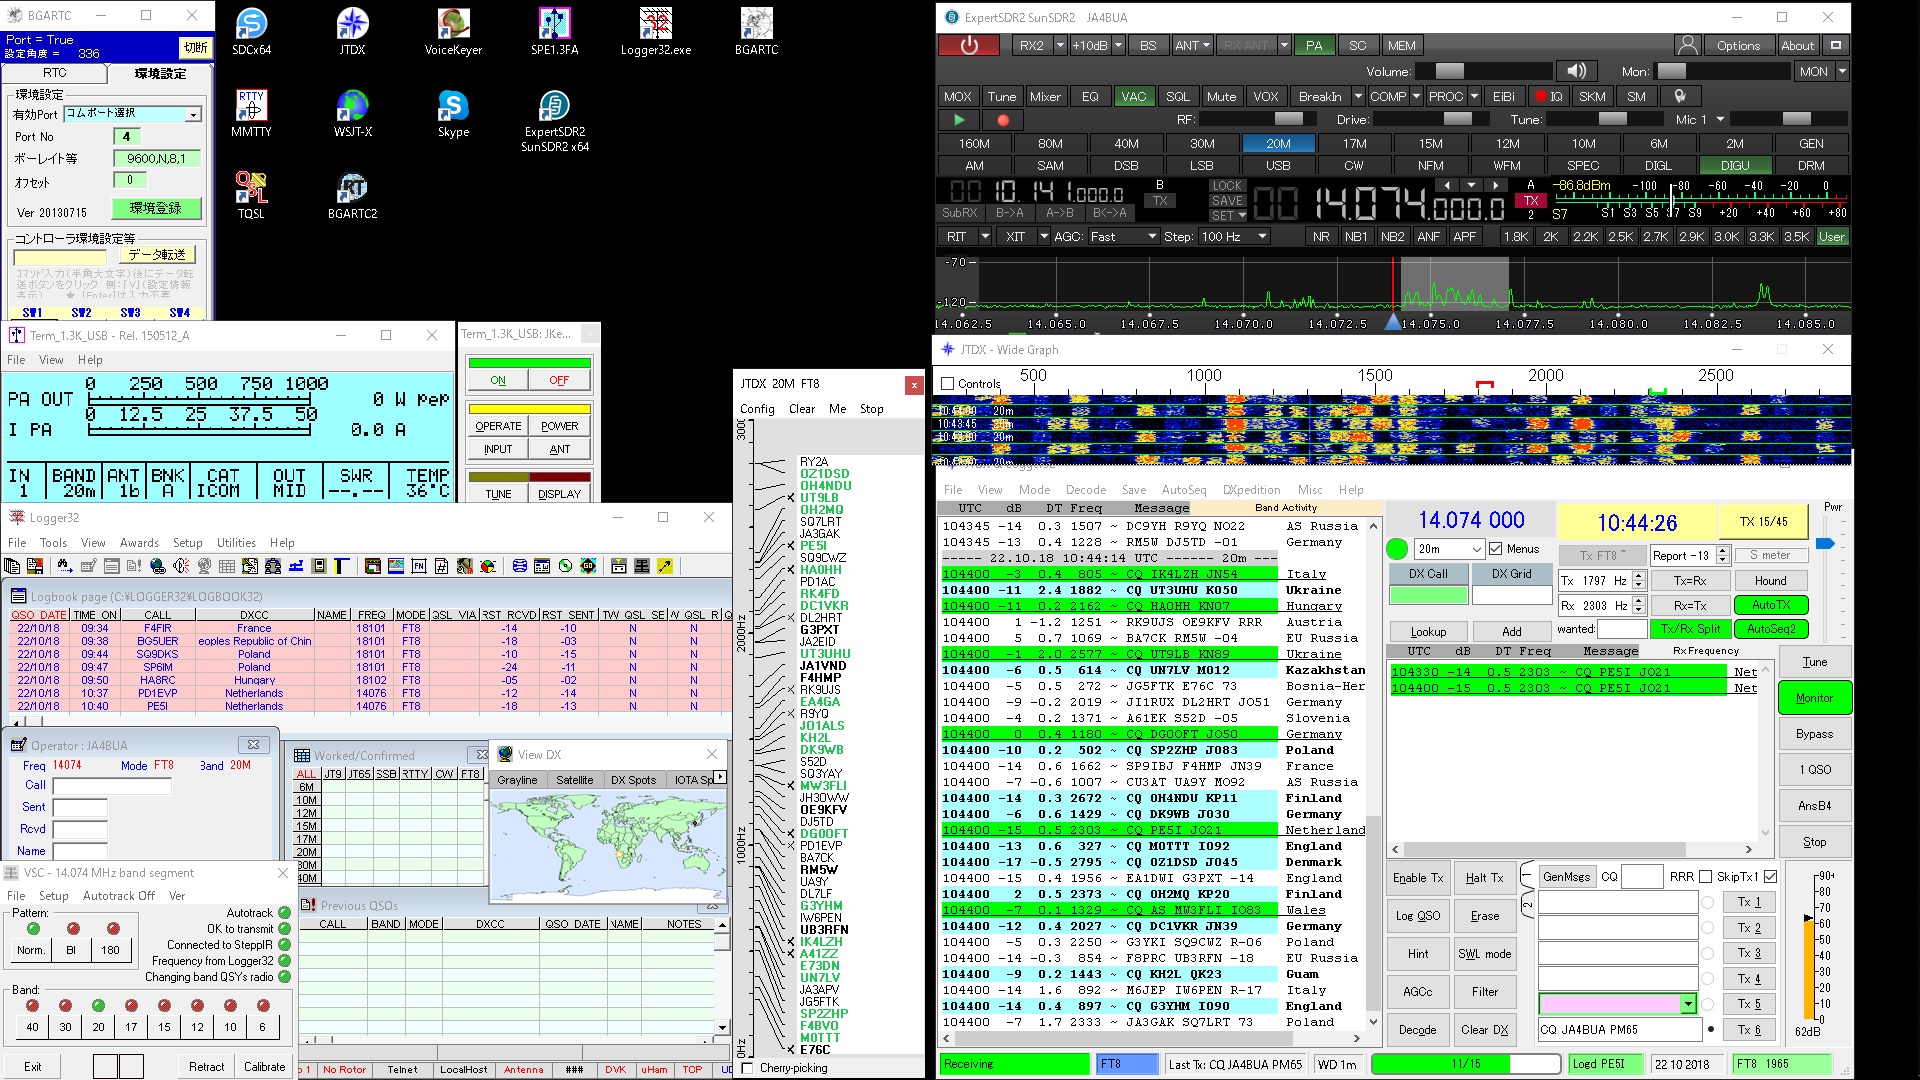Select the radio button beside Tx 1
1920x1080 pixels.
[x=1708, y=902]
